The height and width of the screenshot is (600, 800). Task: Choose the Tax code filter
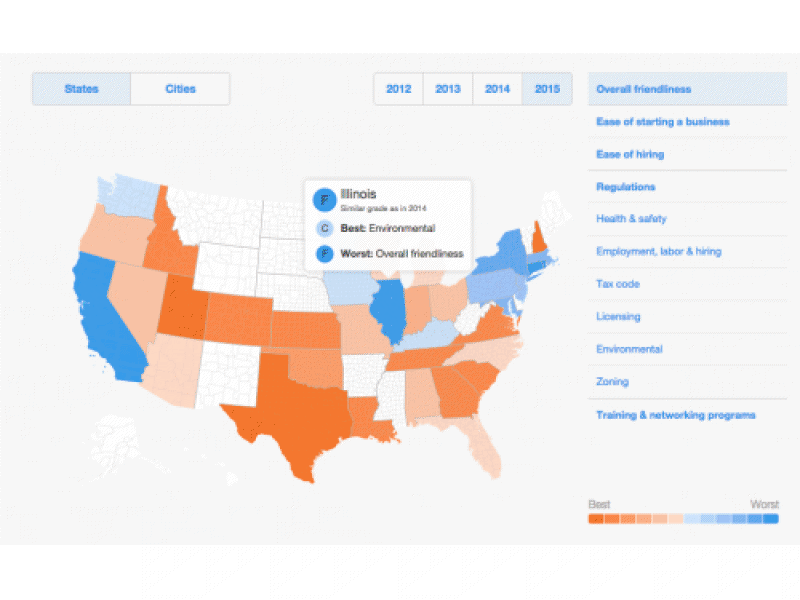coord(618,284)
